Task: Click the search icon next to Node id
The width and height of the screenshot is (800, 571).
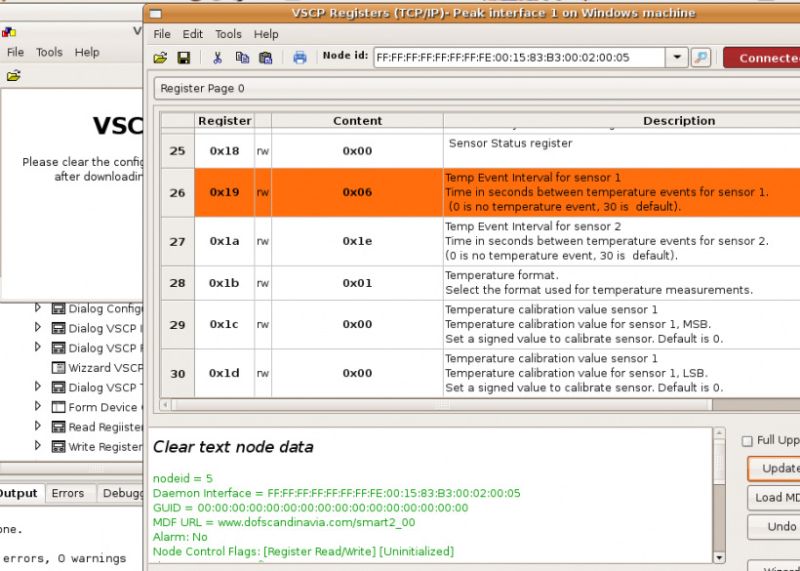Action: (x=701, y=58)
